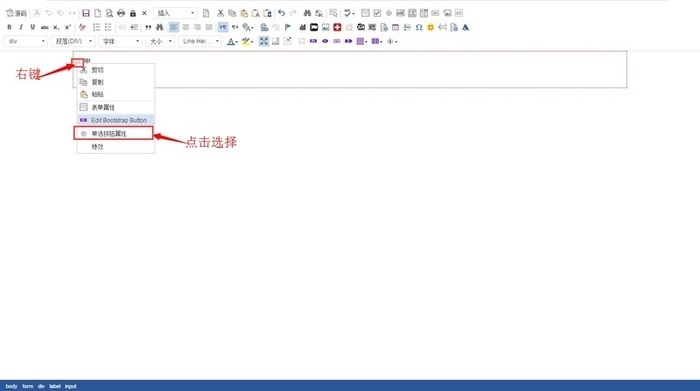This screenshot has height=391, width=700.
Task: Open the Line Height dropdown
Action: (x=200, y=41)
